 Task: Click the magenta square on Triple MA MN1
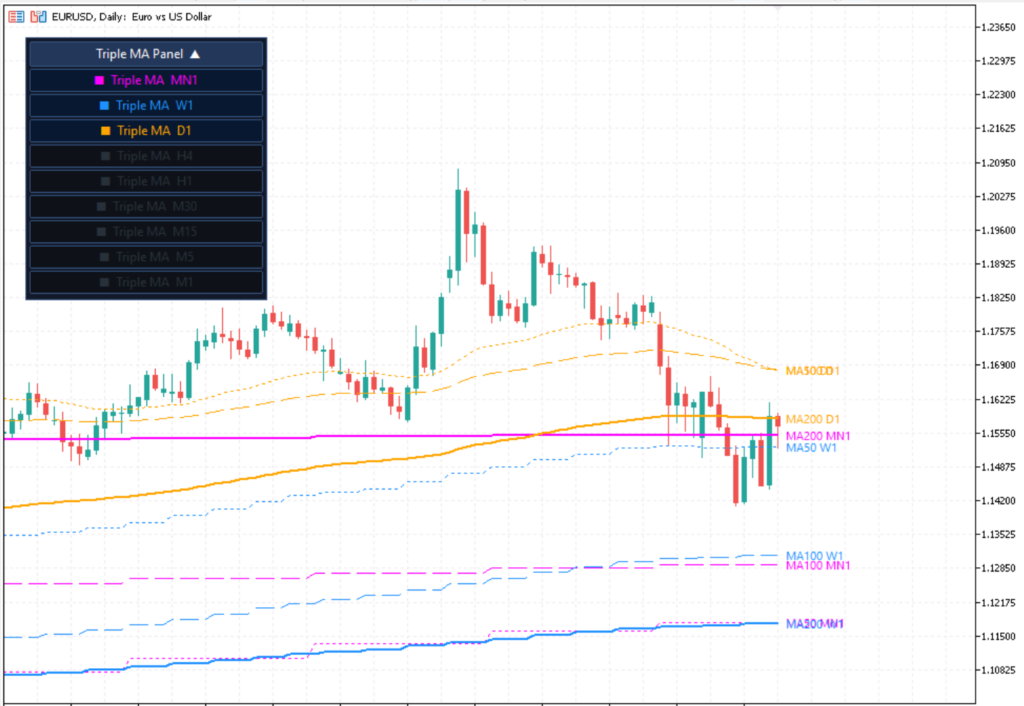coord(102,80)
